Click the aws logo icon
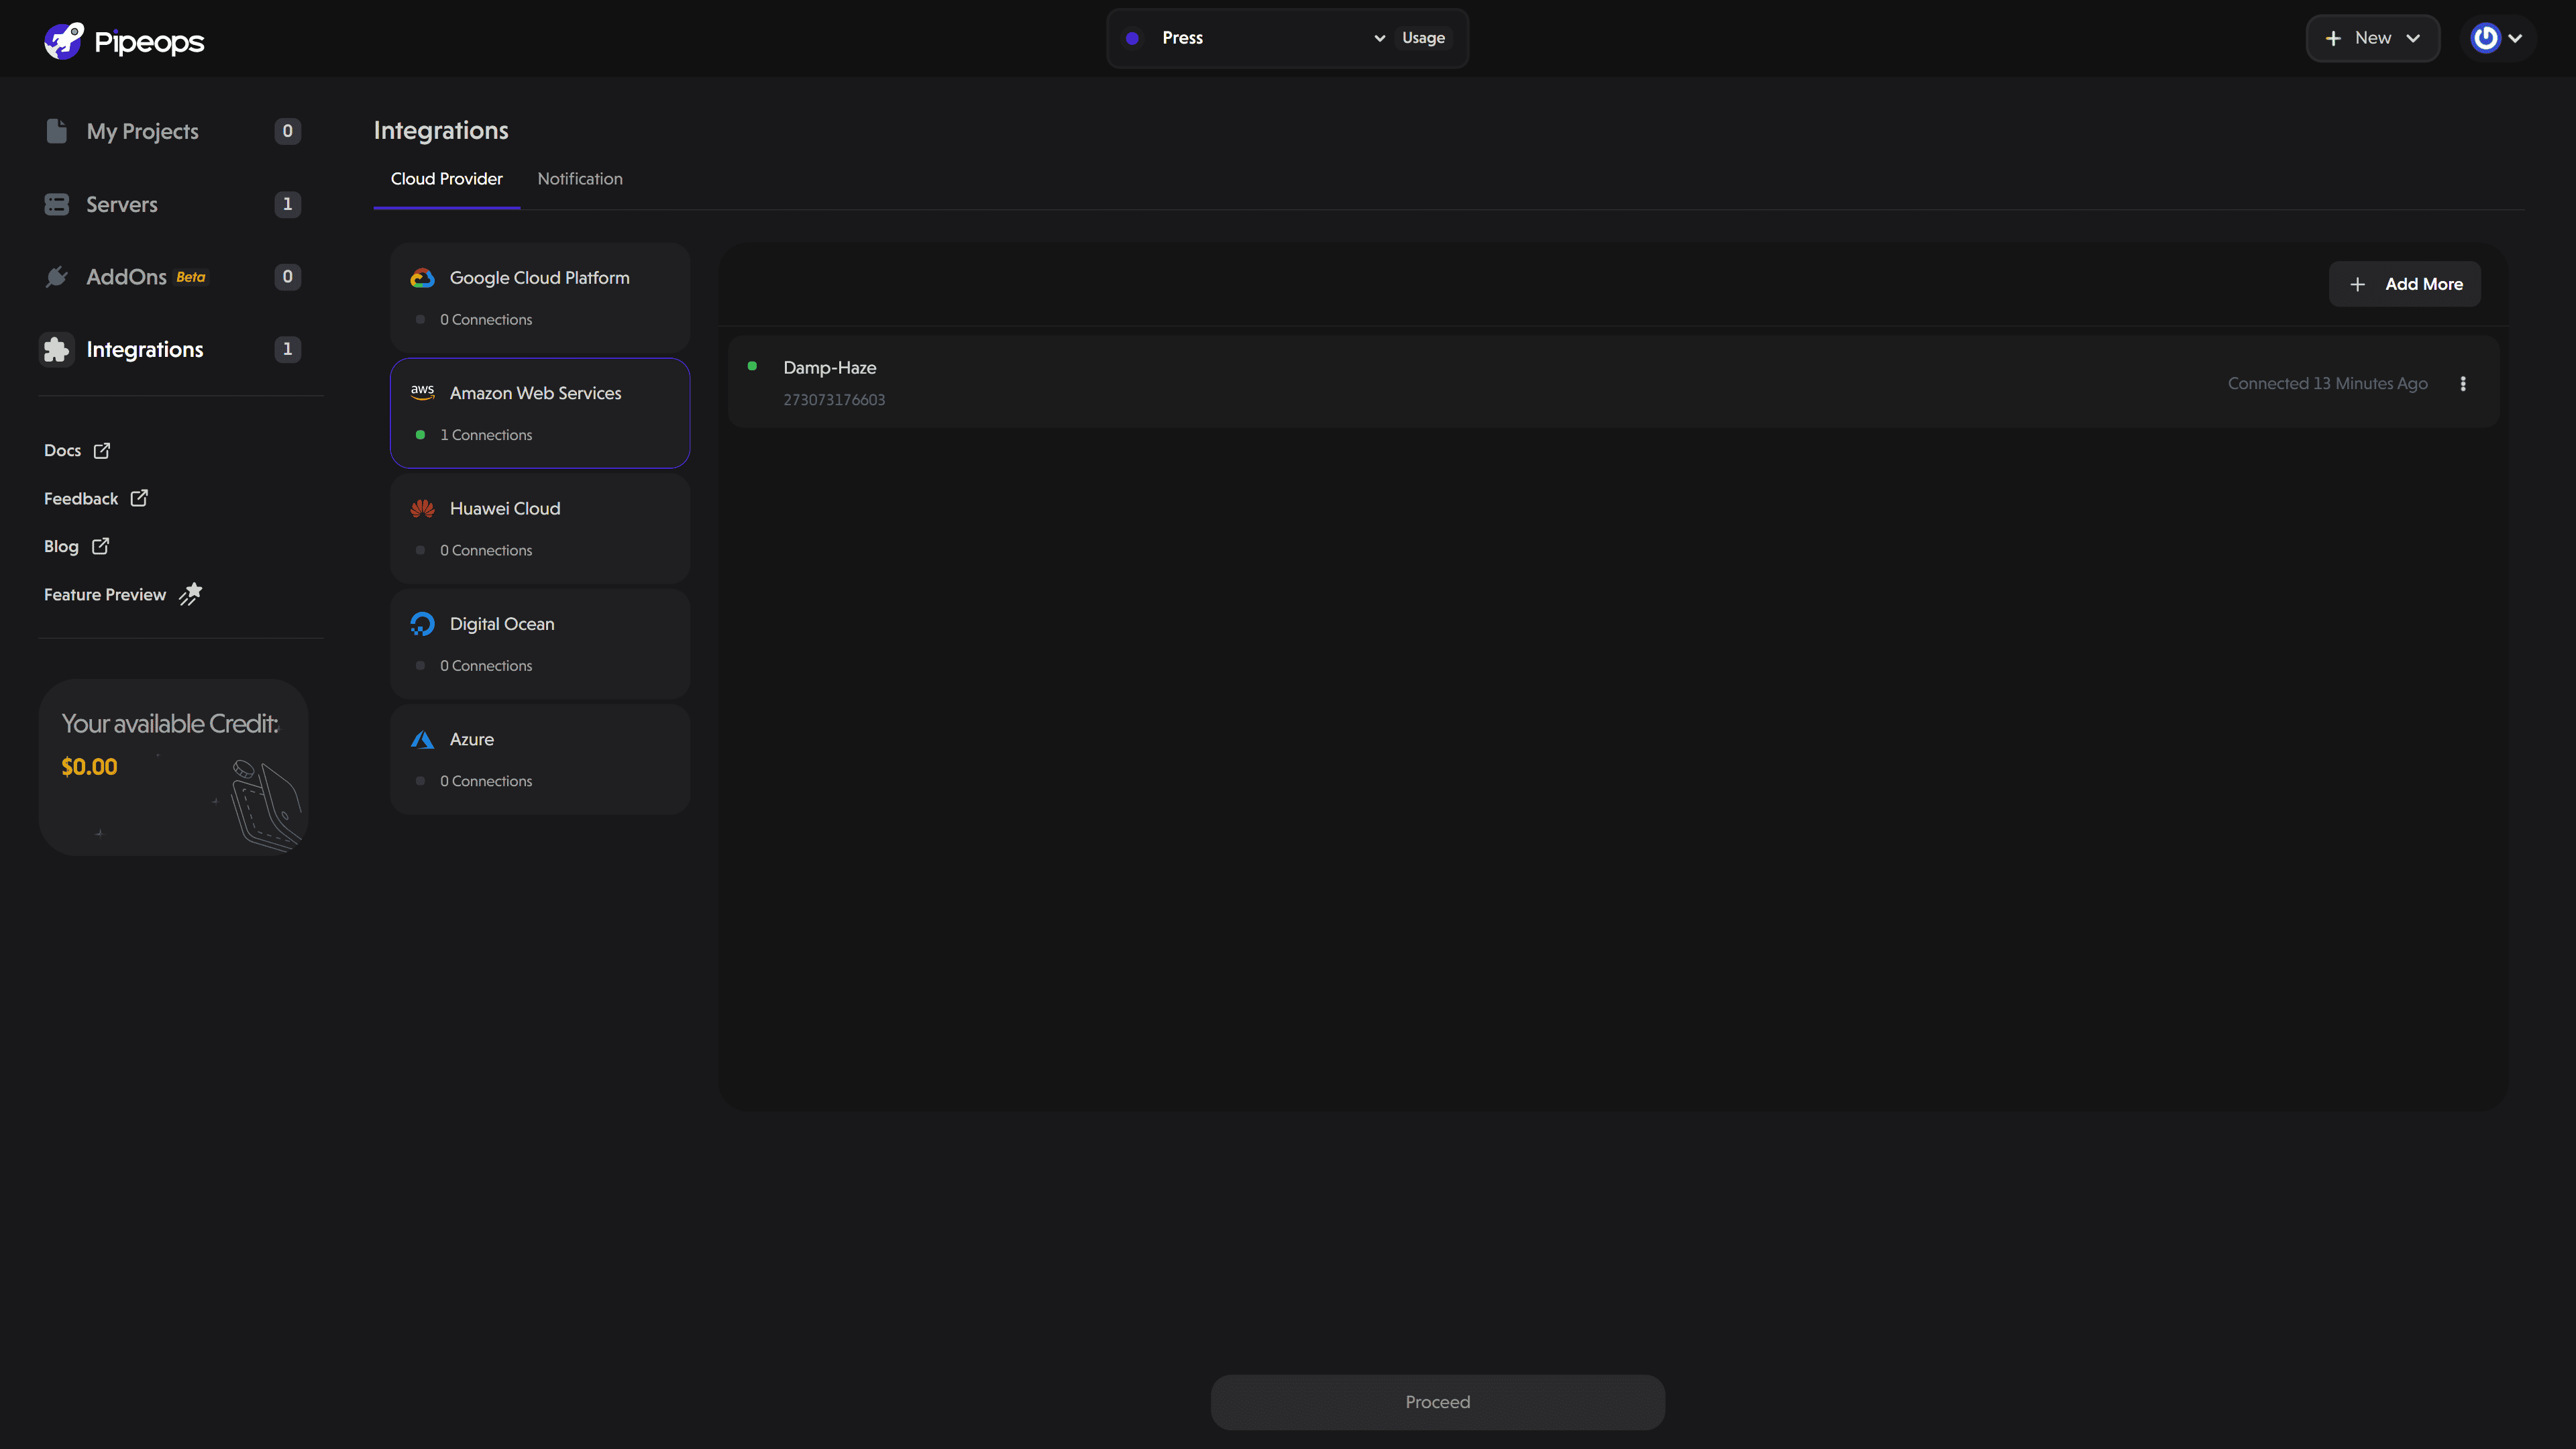2576x1449 pixels. [422, 393]
